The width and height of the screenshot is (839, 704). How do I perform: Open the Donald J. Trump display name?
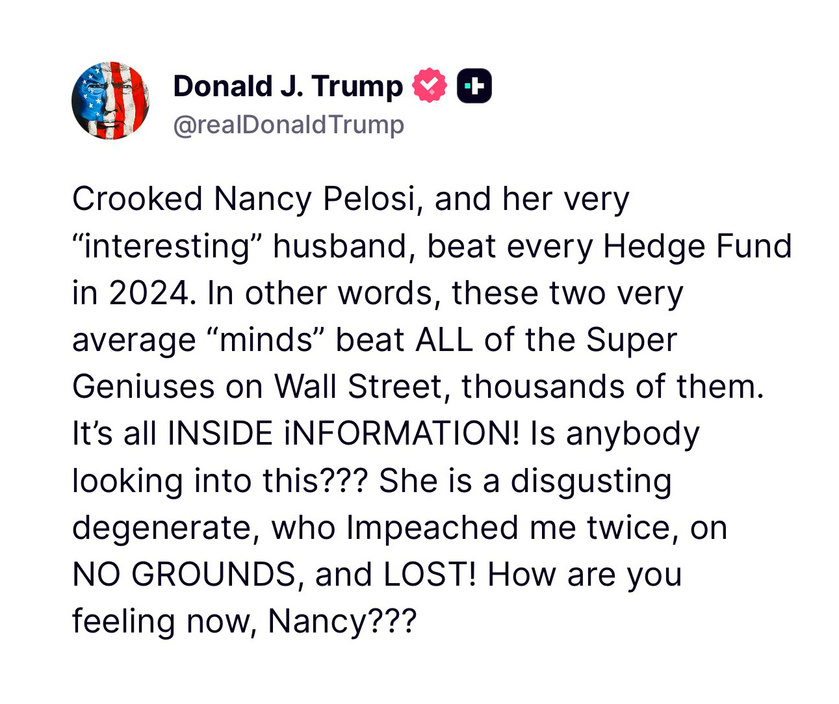click(288, 86)
